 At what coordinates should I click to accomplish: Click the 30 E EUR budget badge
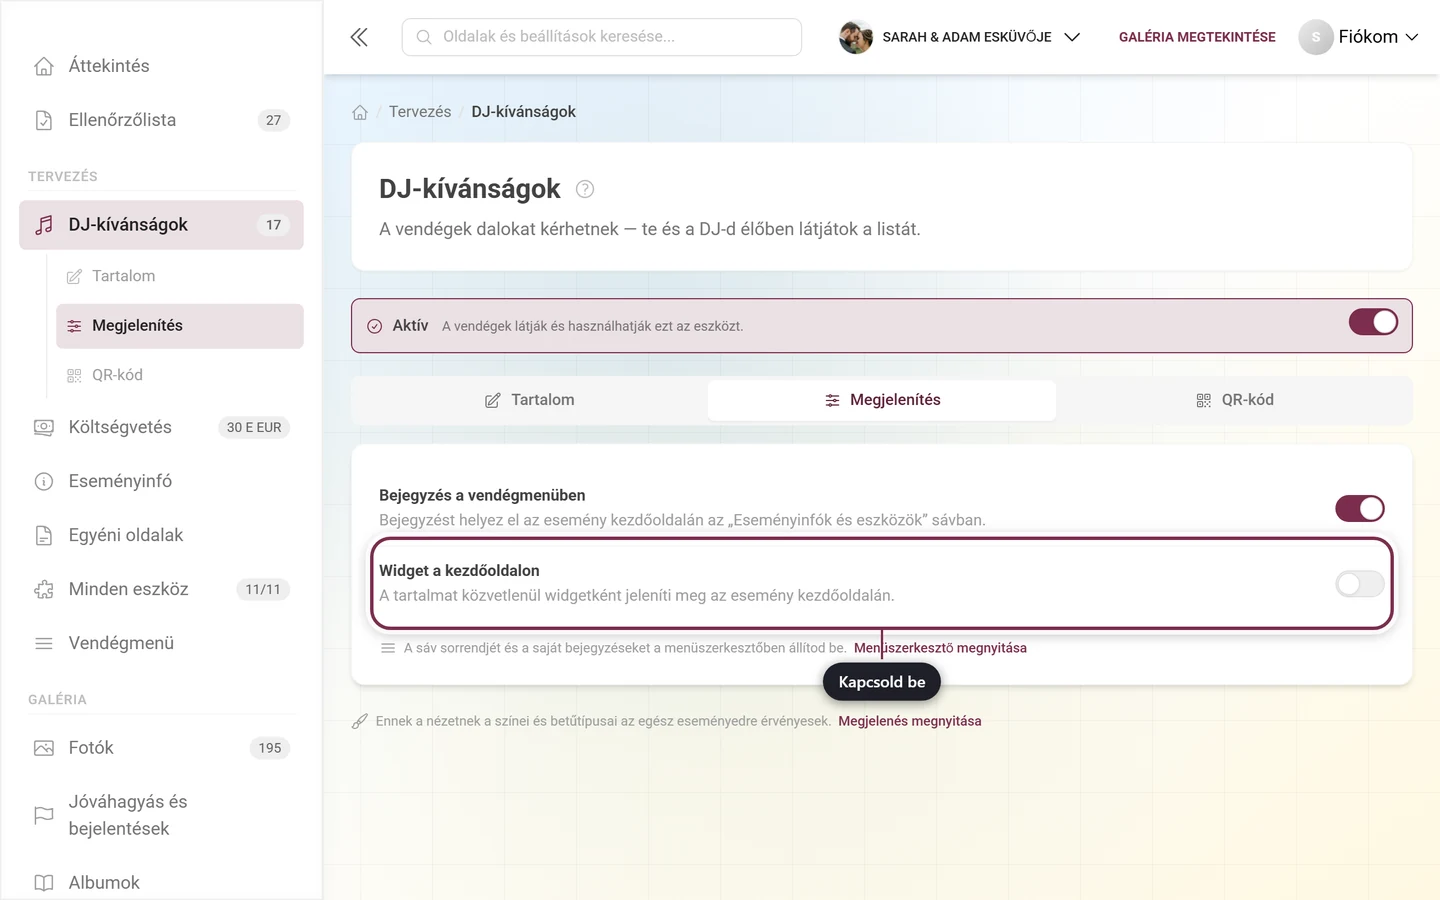(254, 427)
